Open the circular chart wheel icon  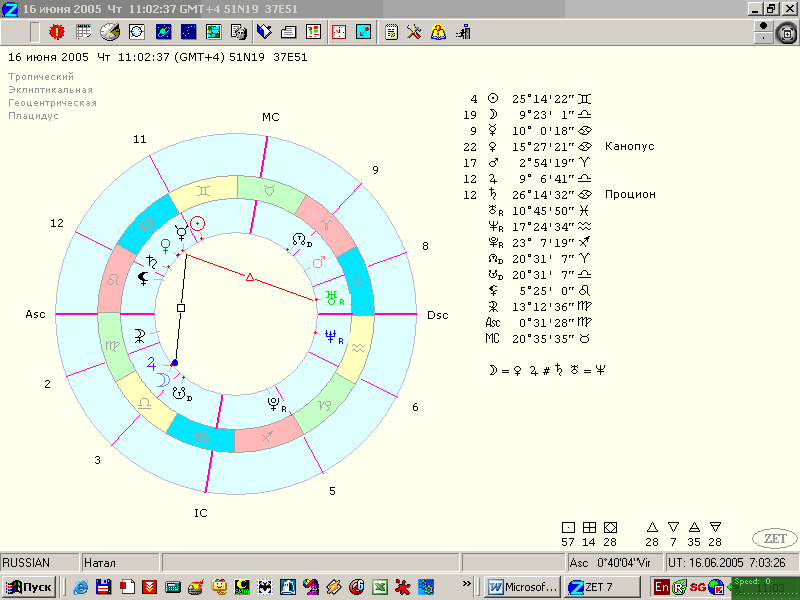tap(137, 32)
